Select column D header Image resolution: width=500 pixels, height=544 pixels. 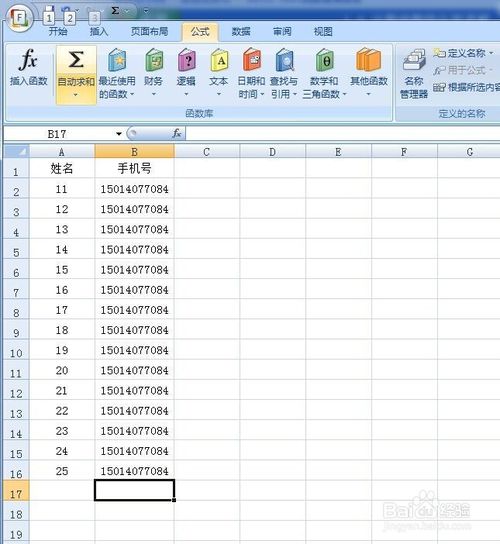coord(272,152)
